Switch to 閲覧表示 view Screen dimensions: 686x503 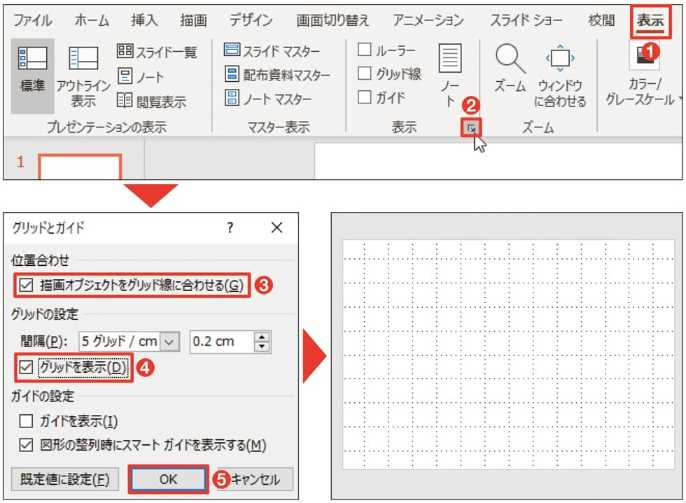click(x=152, y=101)
